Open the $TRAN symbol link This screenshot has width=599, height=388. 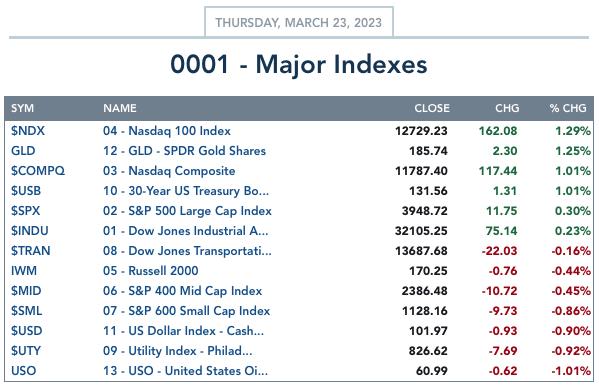pos(31,251)
